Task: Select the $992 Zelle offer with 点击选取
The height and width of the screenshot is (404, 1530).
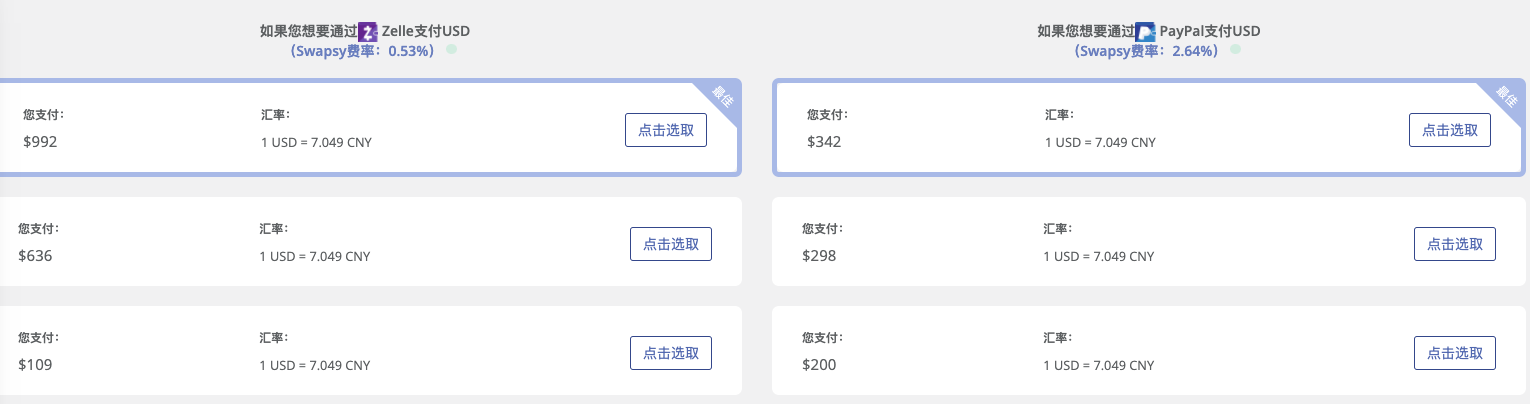Action: (666, 130)
